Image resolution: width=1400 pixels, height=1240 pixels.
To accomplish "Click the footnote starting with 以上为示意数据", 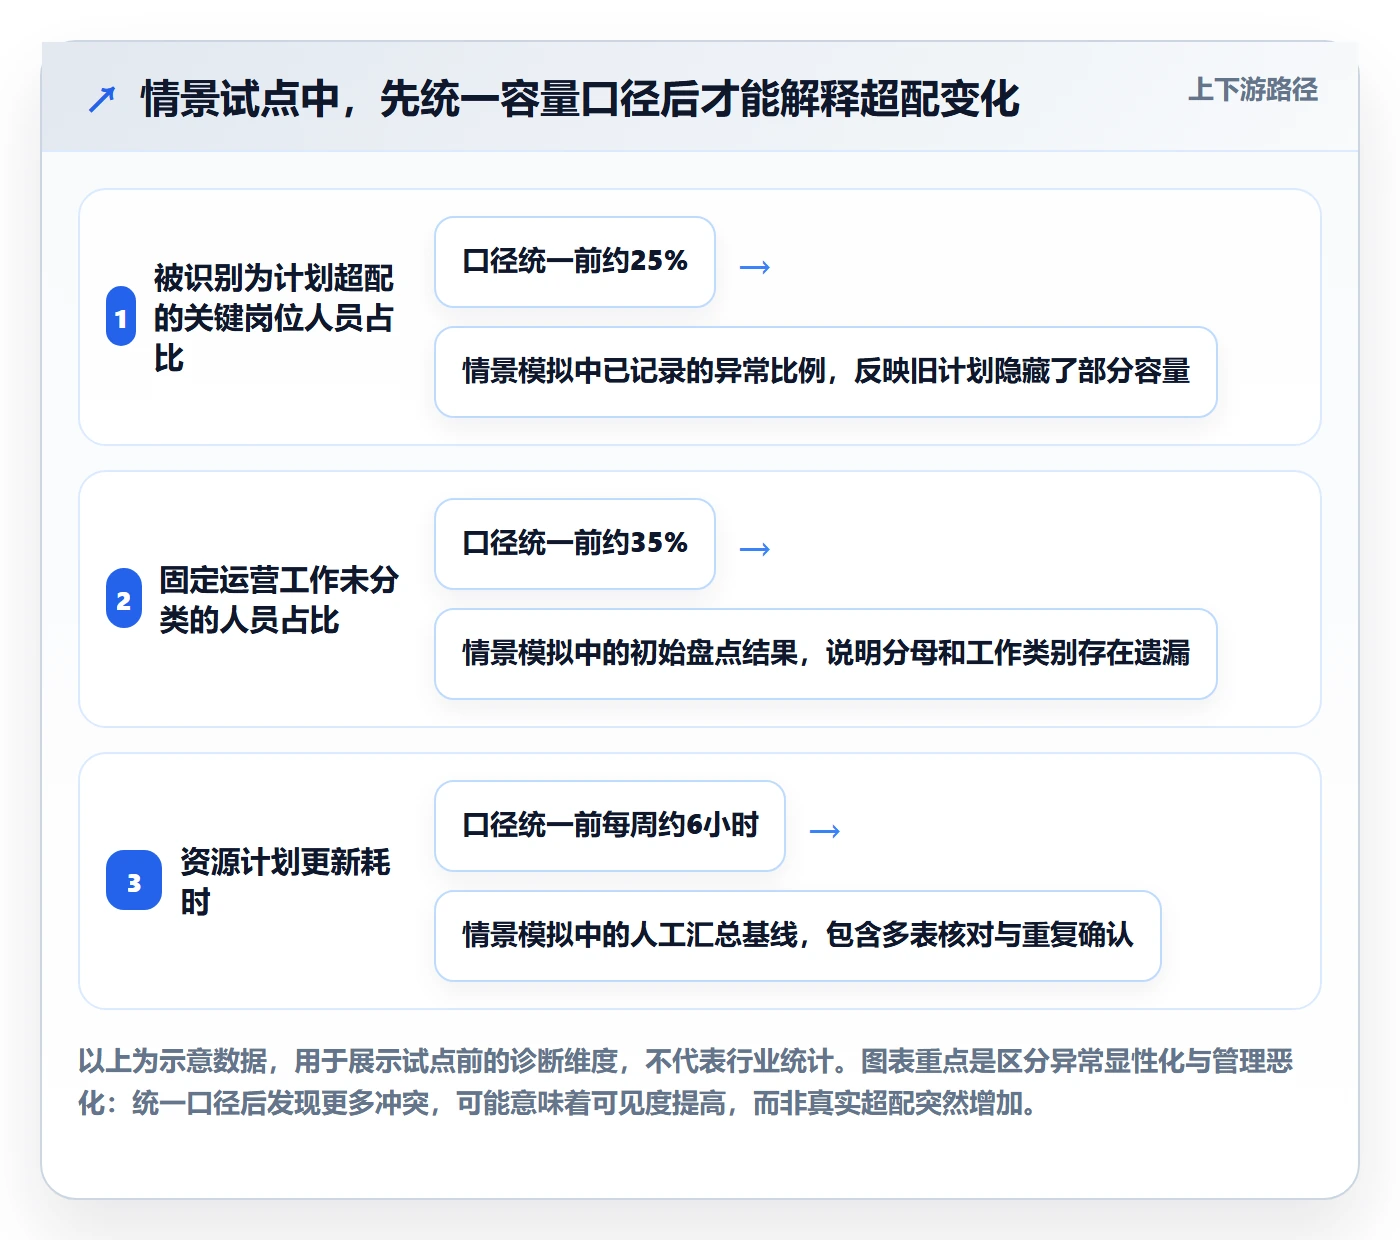I will point(686,1082).
